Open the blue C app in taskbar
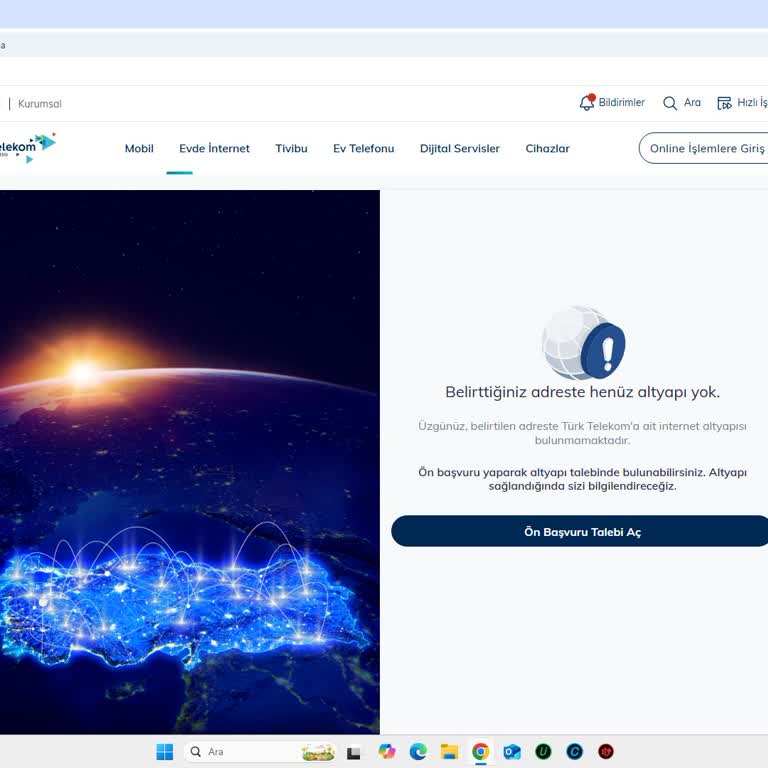Image resolution: width=768 pixels, height=768 pixels. [575, 751]
